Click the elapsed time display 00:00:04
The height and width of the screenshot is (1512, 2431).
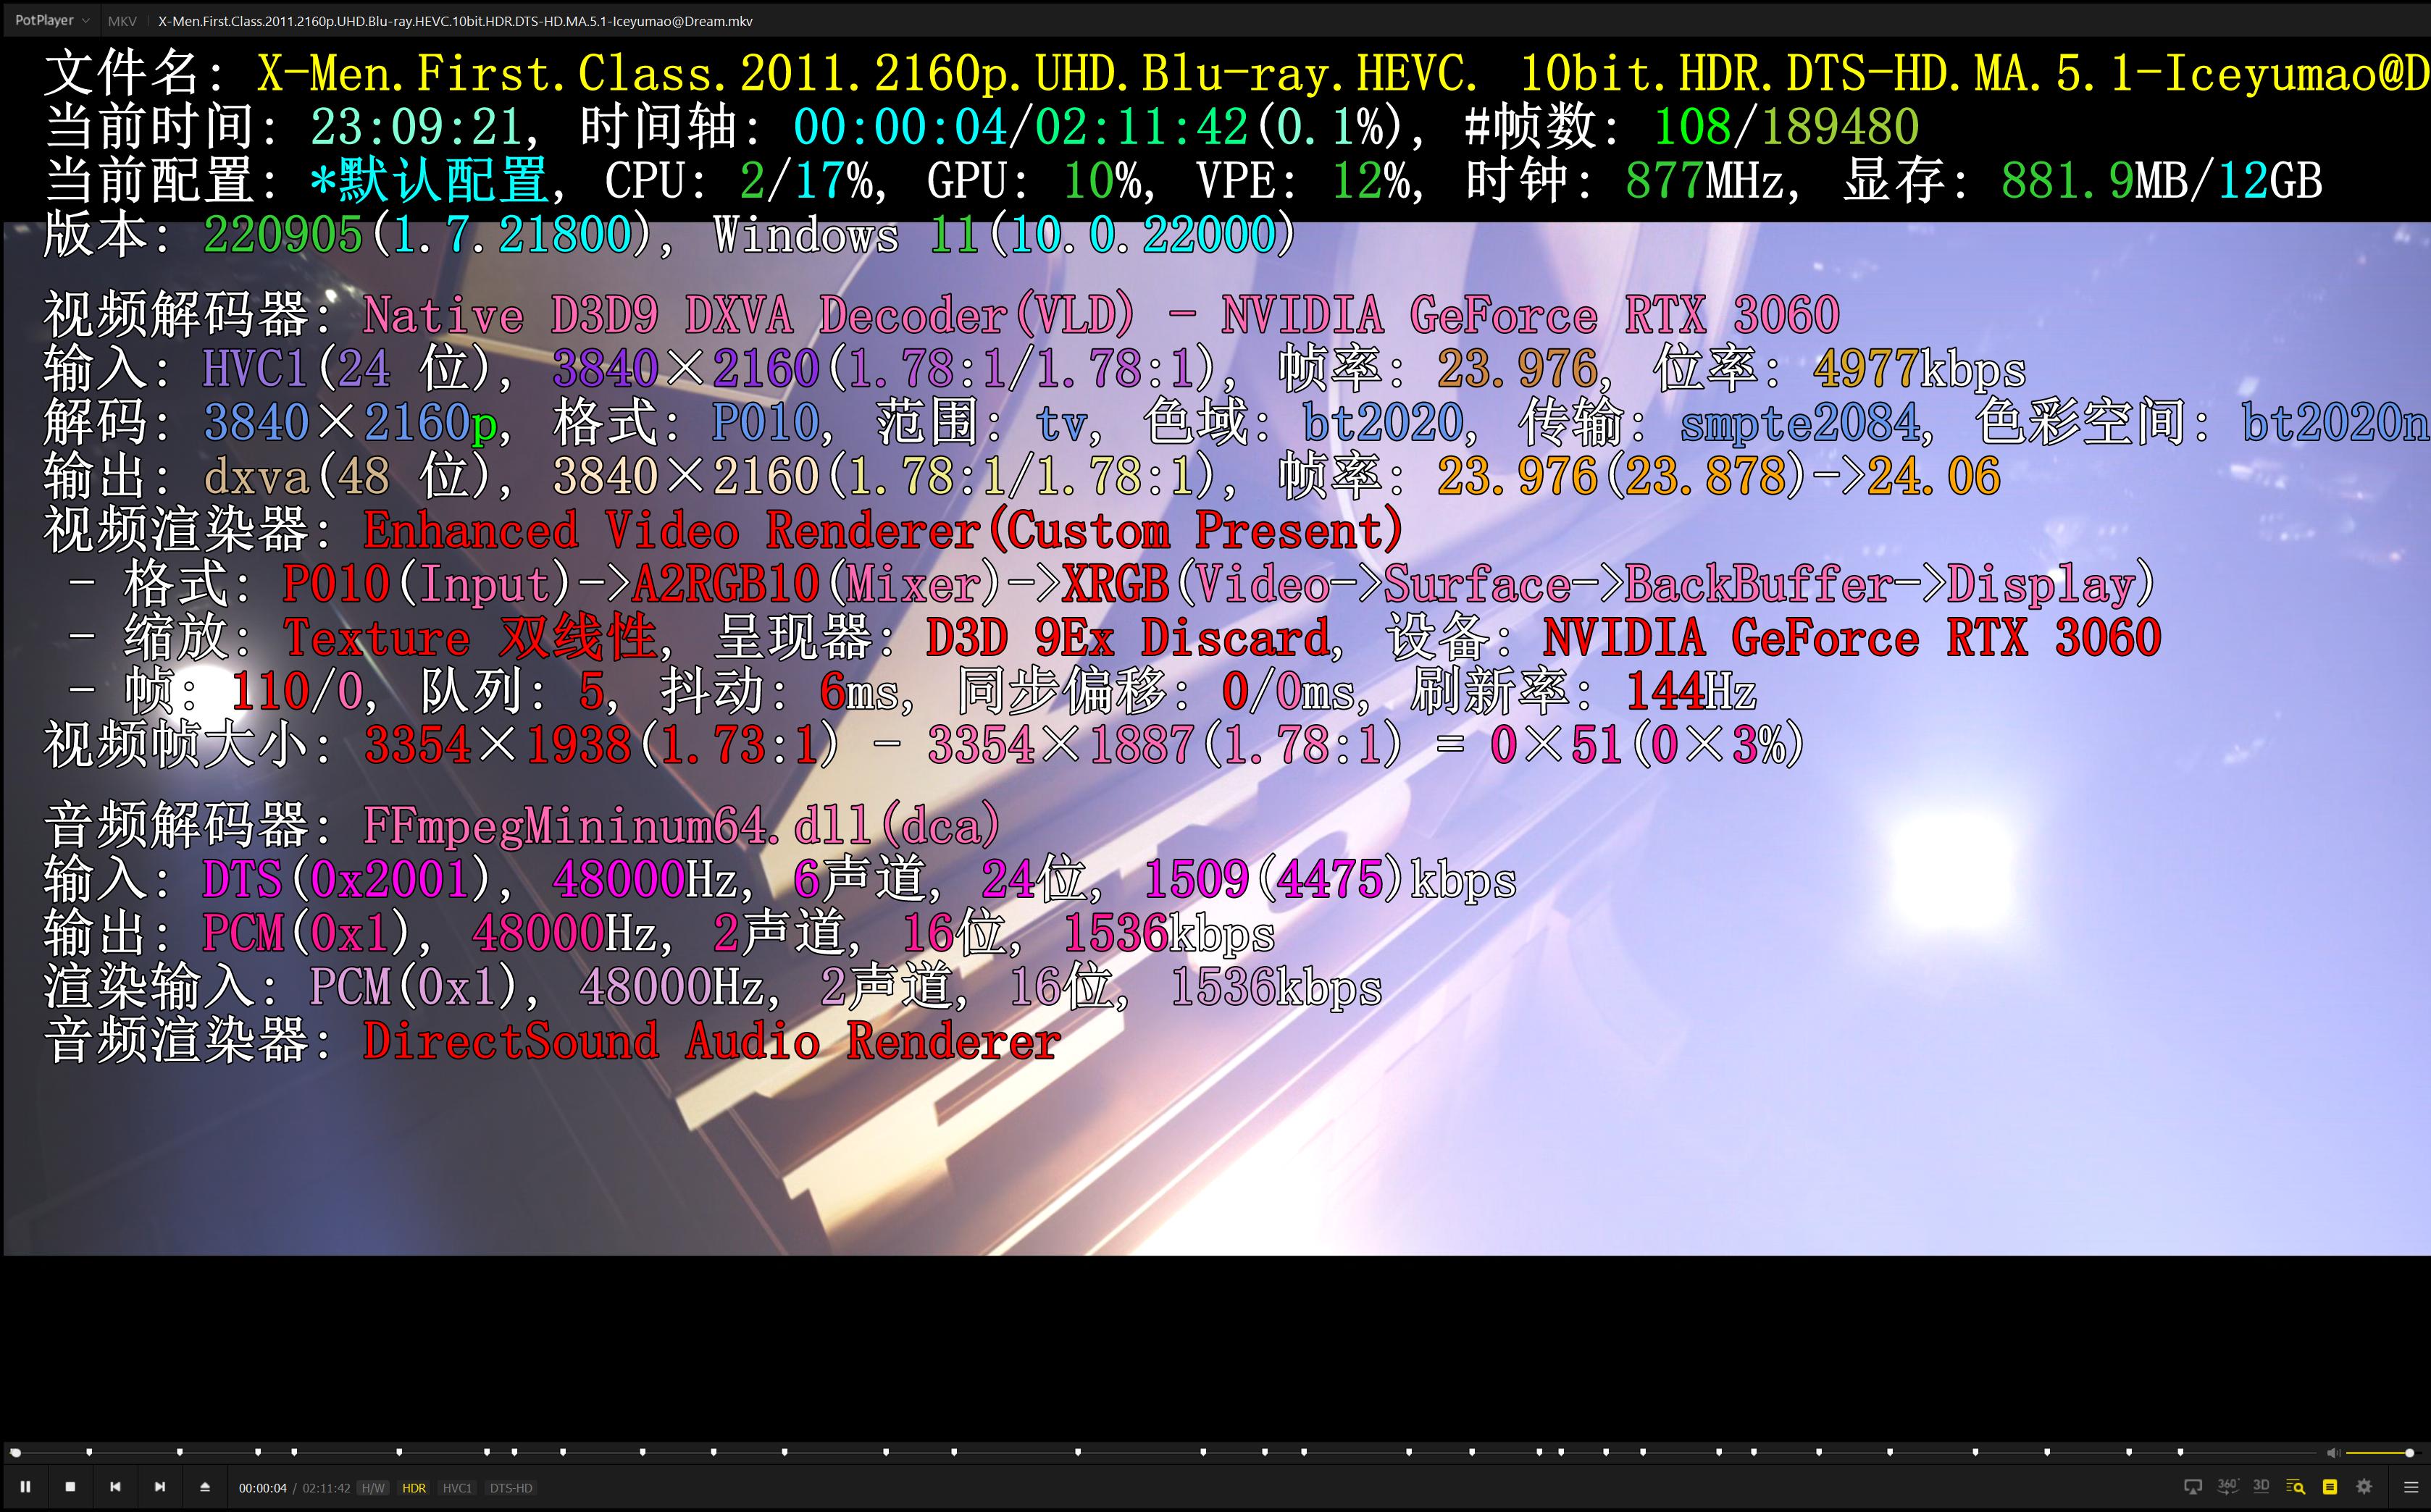pos(262,1488)
